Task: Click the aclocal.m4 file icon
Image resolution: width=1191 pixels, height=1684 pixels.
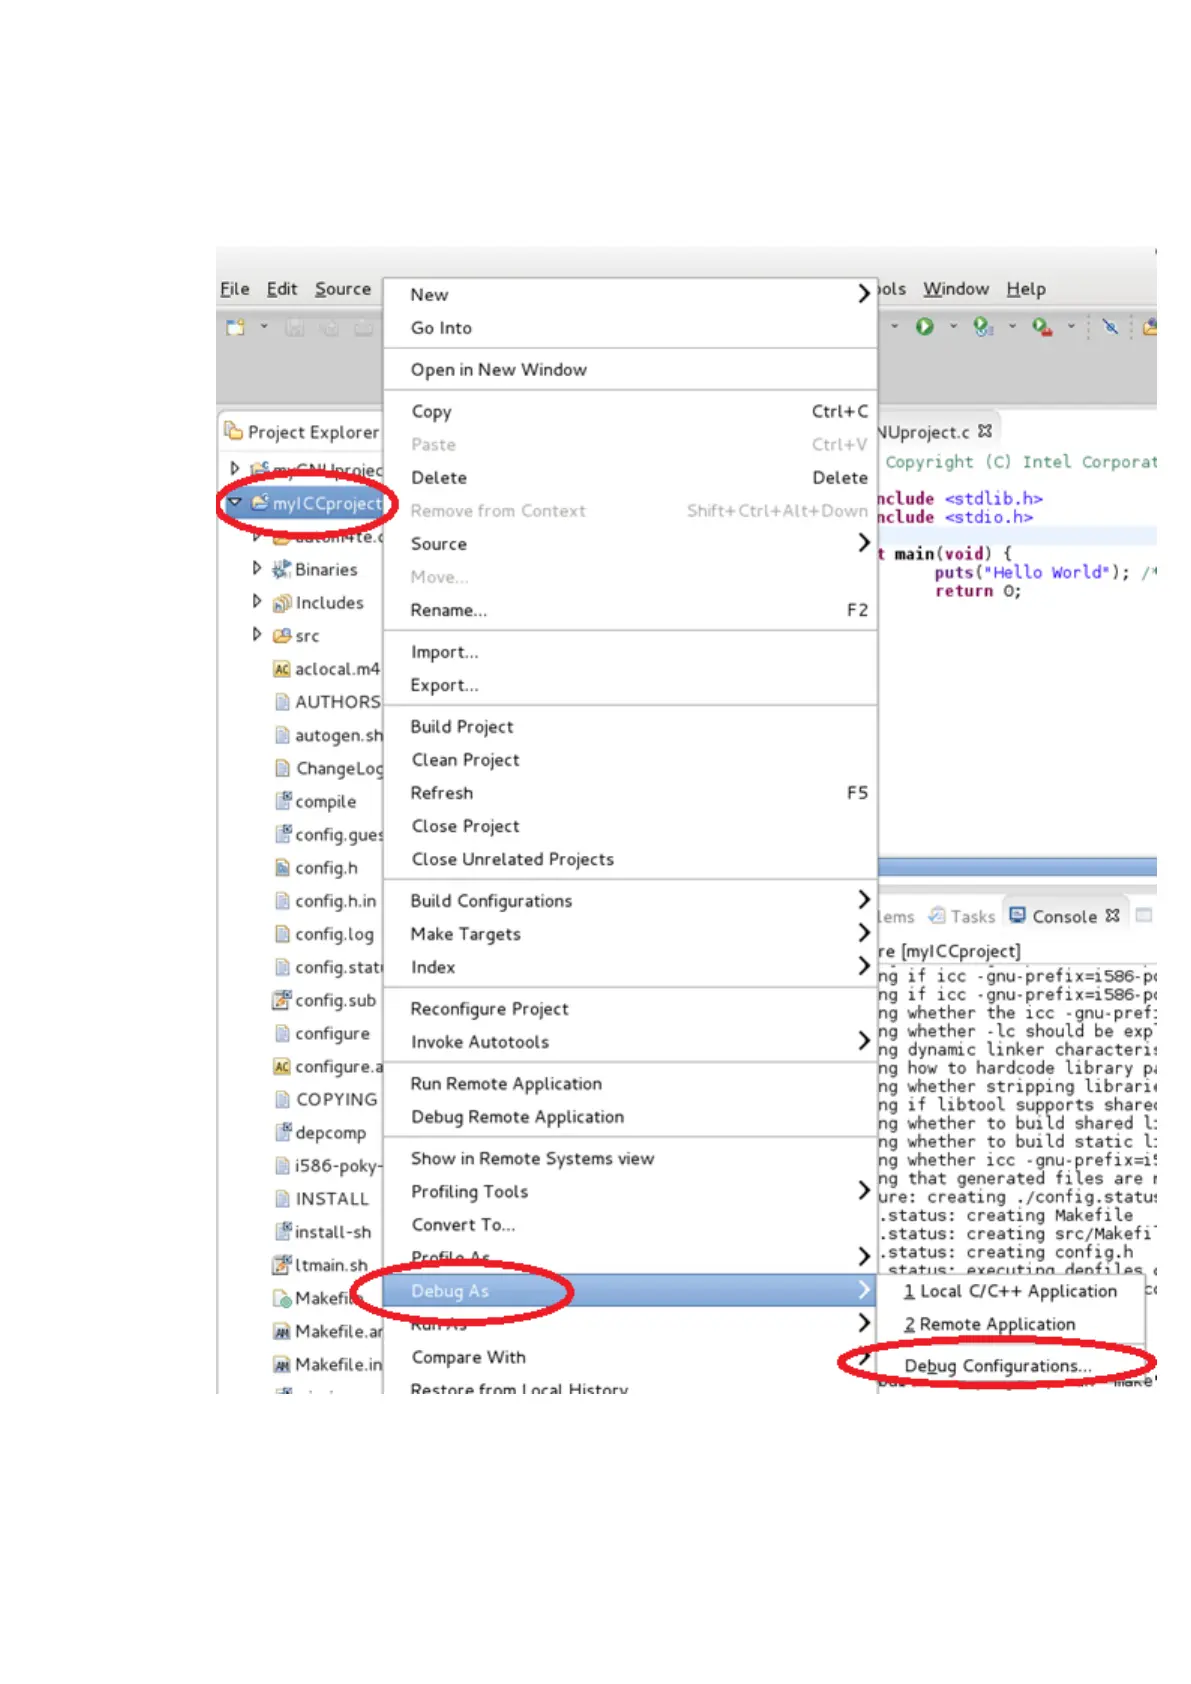Action: (x=282, y=669)
